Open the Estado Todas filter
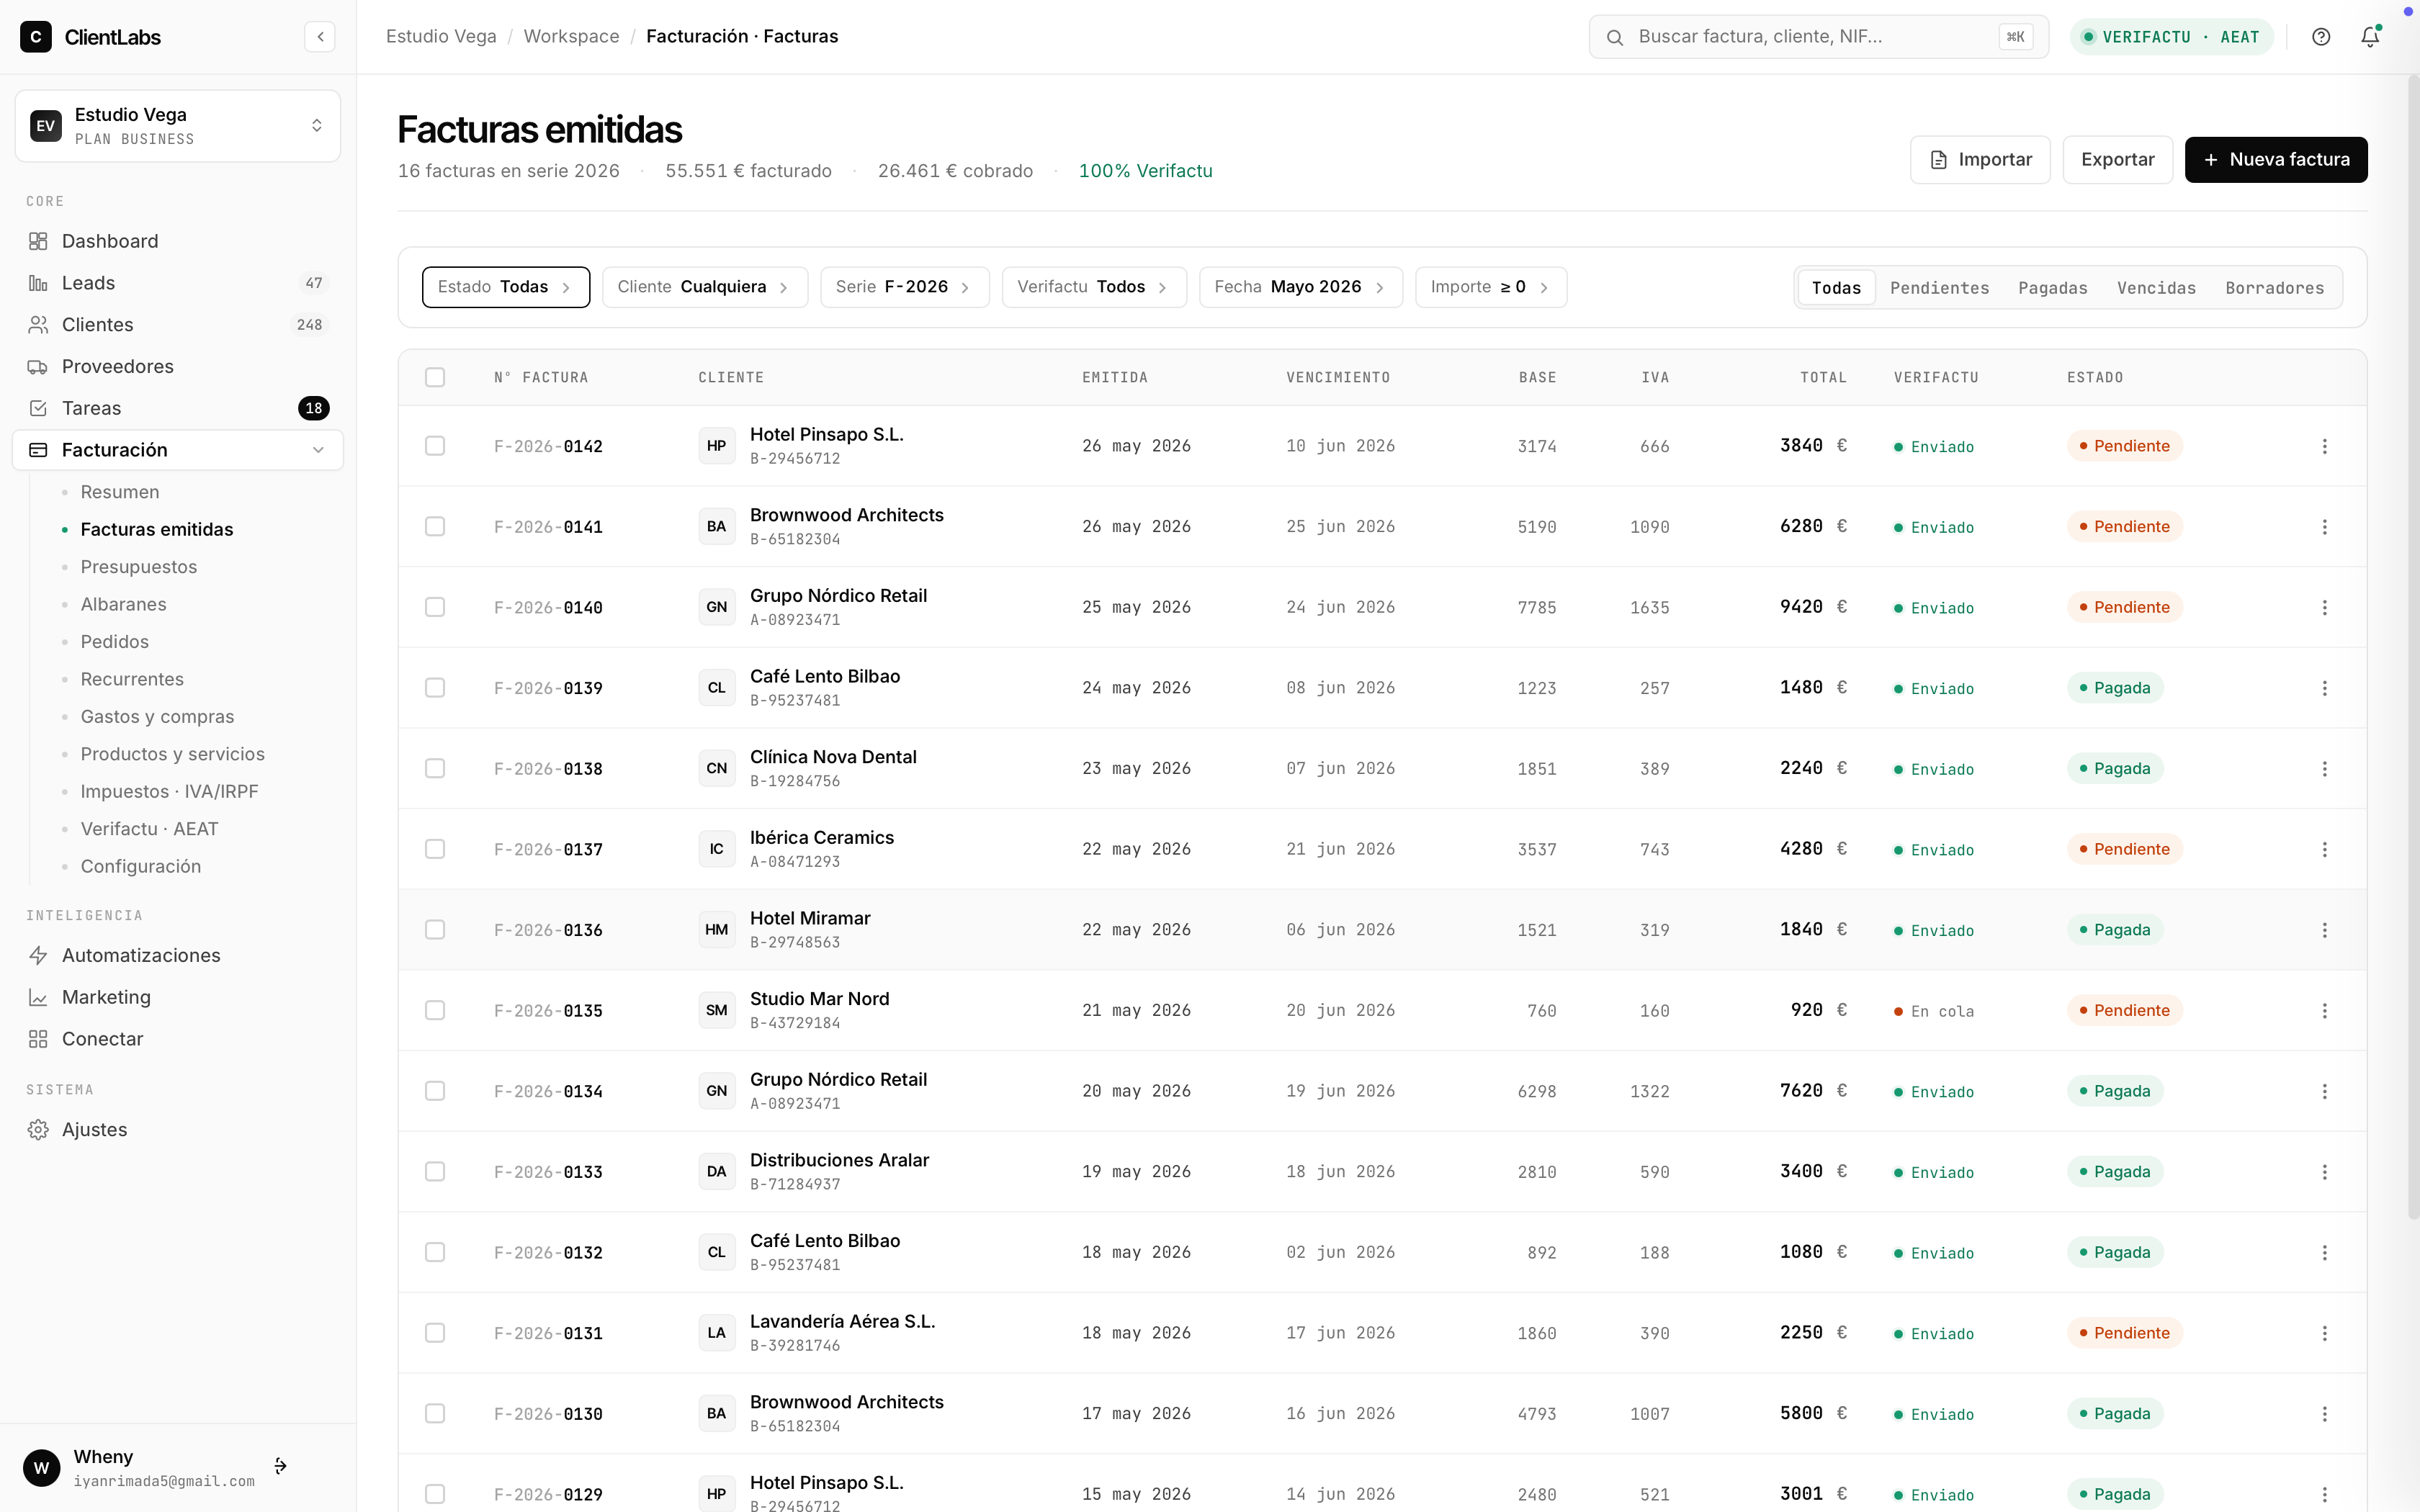Image resolution: width=2420 pixels, height=1512 pixels. [x=506, y=287]
